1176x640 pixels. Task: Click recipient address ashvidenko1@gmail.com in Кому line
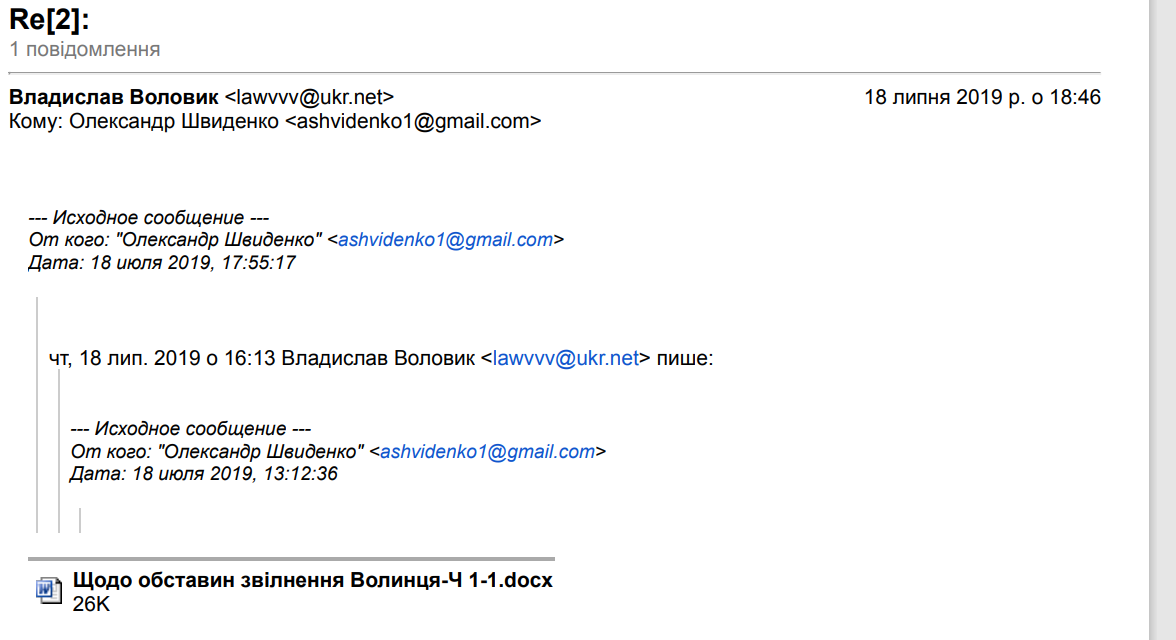coord(413,122)
